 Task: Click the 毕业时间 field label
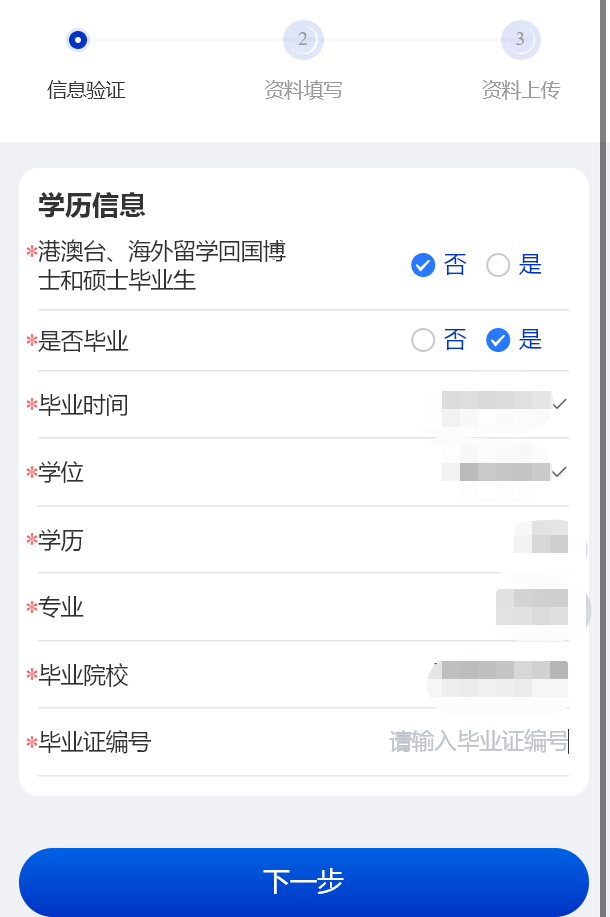tap(84, 405)
